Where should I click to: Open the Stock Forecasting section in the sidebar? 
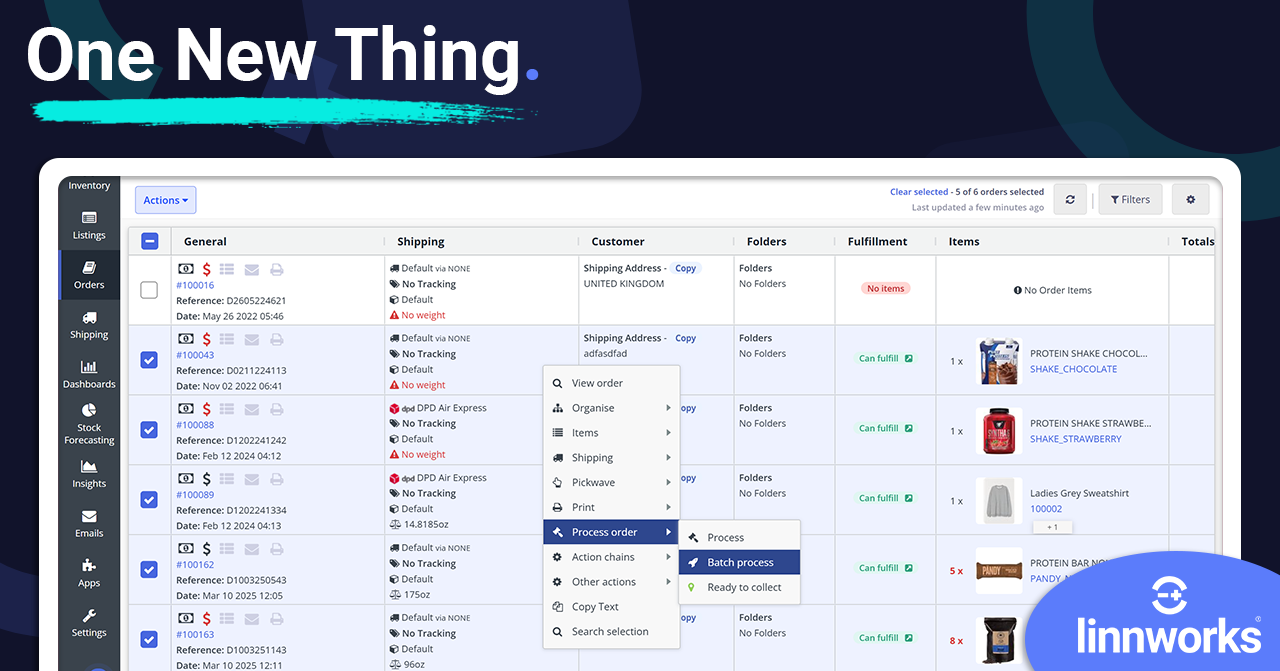pos(88,424)
